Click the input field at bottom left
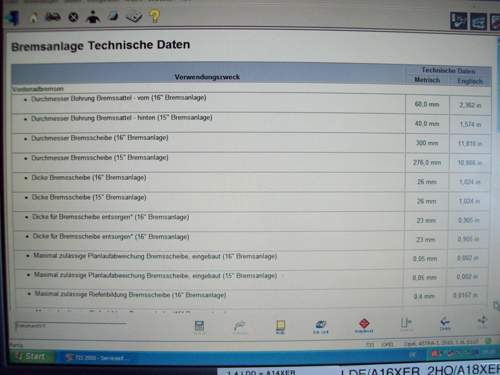500x375 pixels. click(x=71, y=326)
